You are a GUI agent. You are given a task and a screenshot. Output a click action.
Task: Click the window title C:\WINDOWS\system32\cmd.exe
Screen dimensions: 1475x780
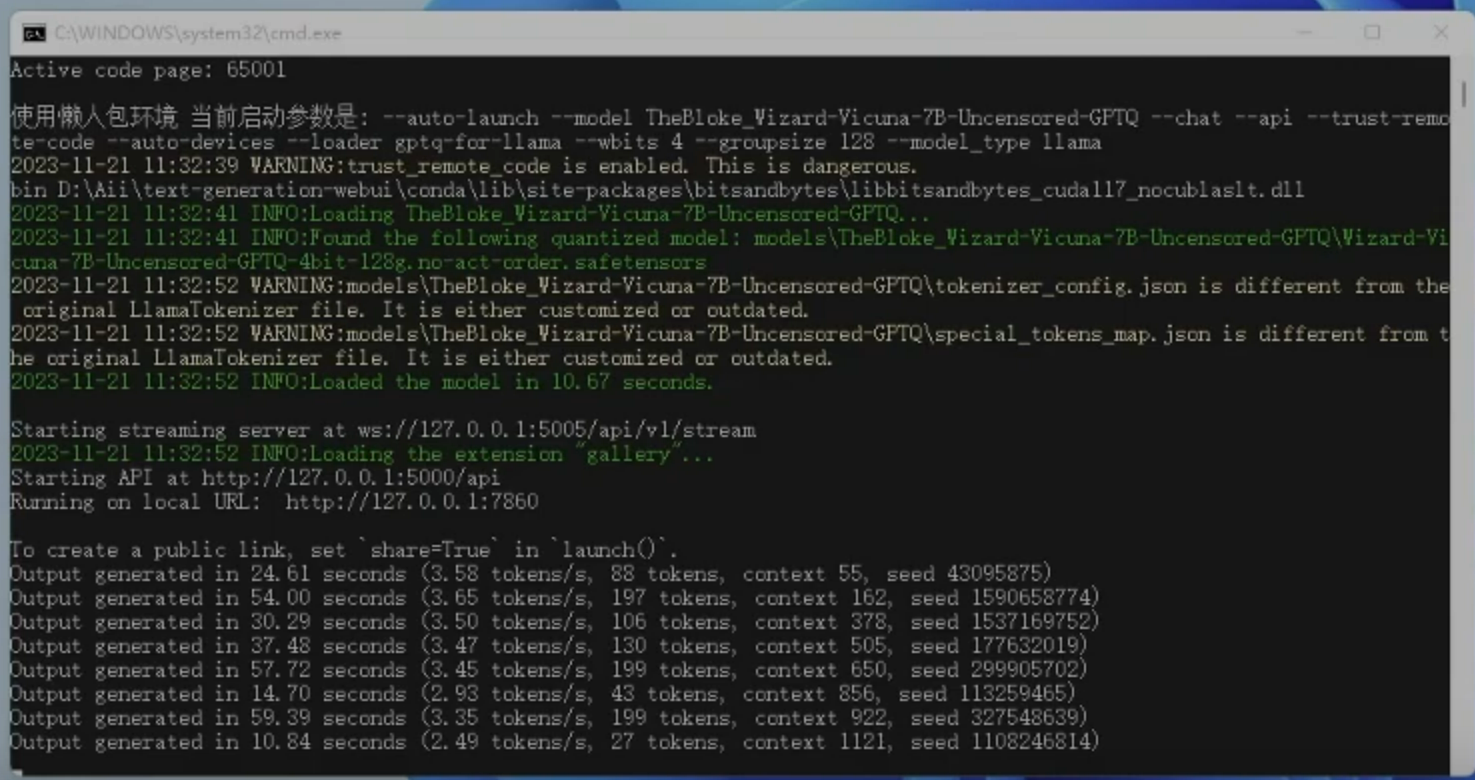click(x=198, y=33)
